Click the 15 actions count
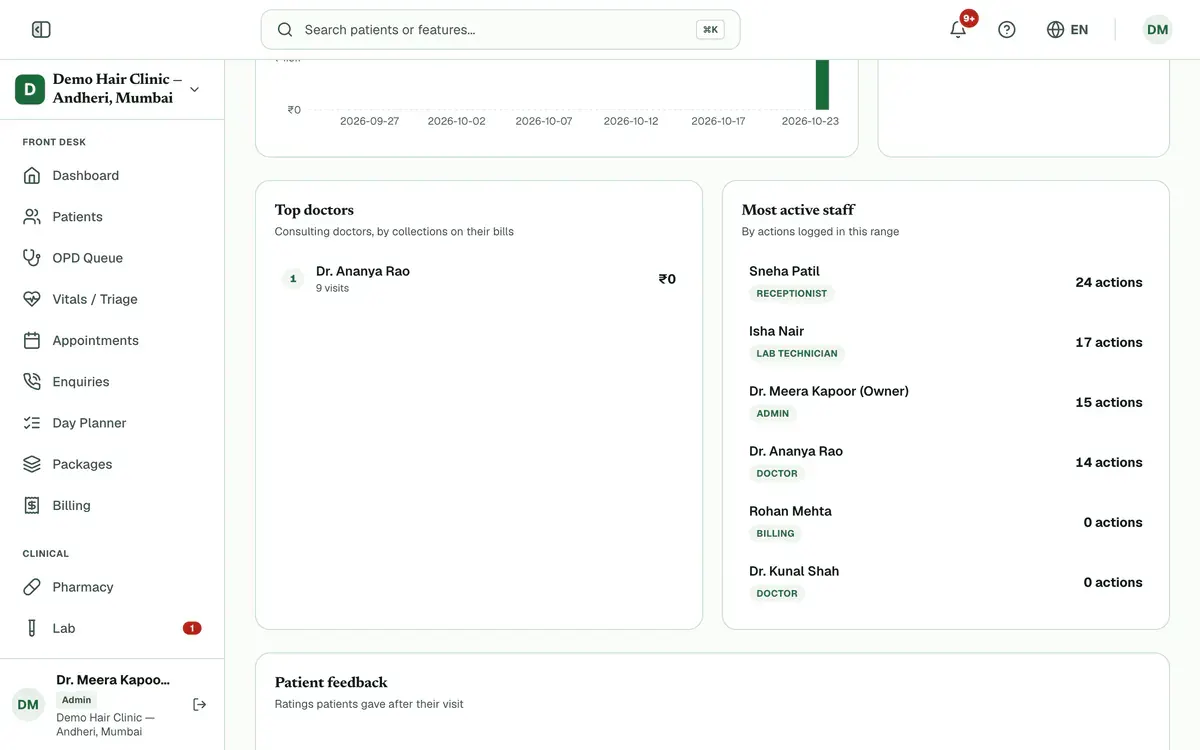This screenshot has width=1200, height=750. (x=1109, y=402)
